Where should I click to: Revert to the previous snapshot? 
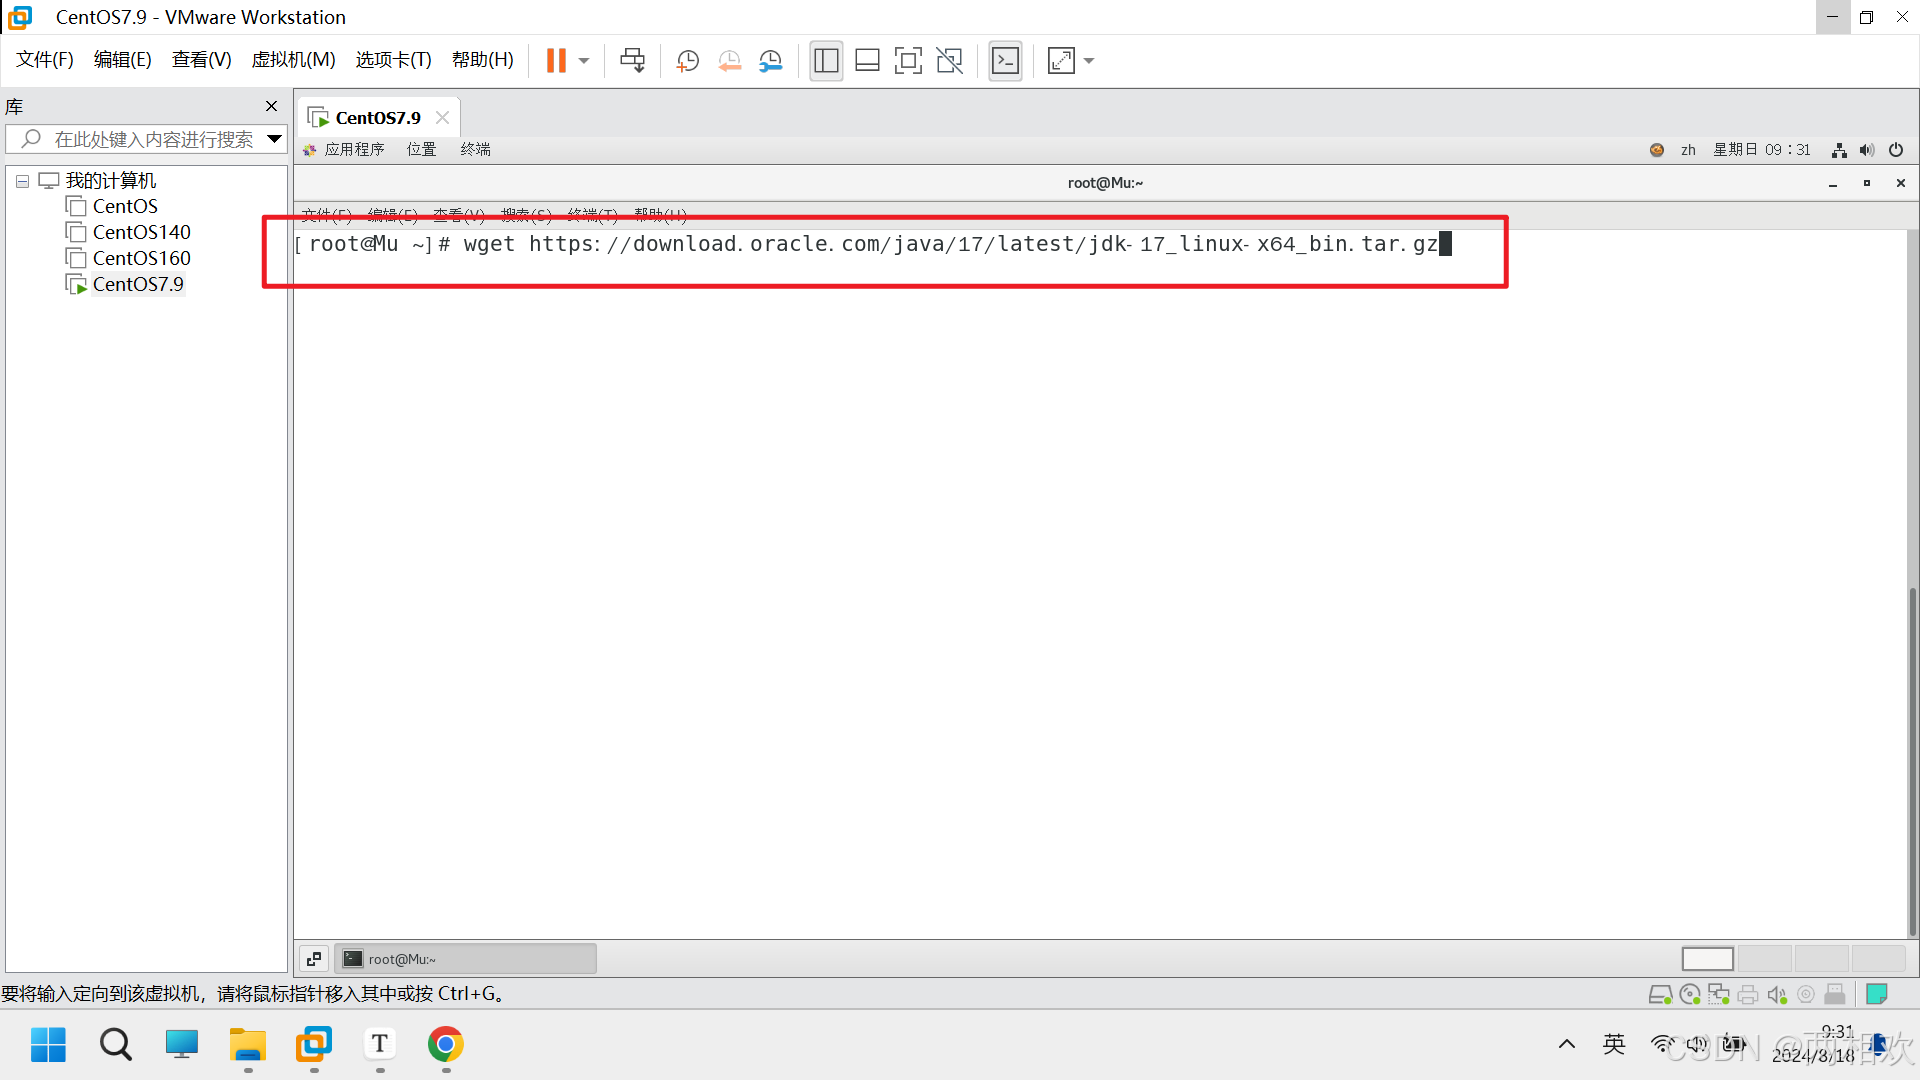[x=729, y=61]
